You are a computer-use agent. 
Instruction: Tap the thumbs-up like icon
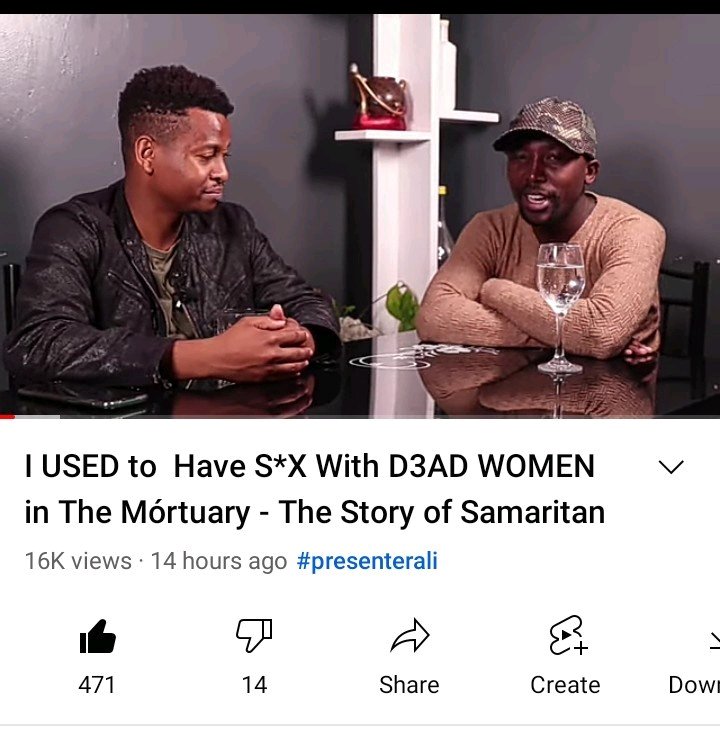pos(97,637)
